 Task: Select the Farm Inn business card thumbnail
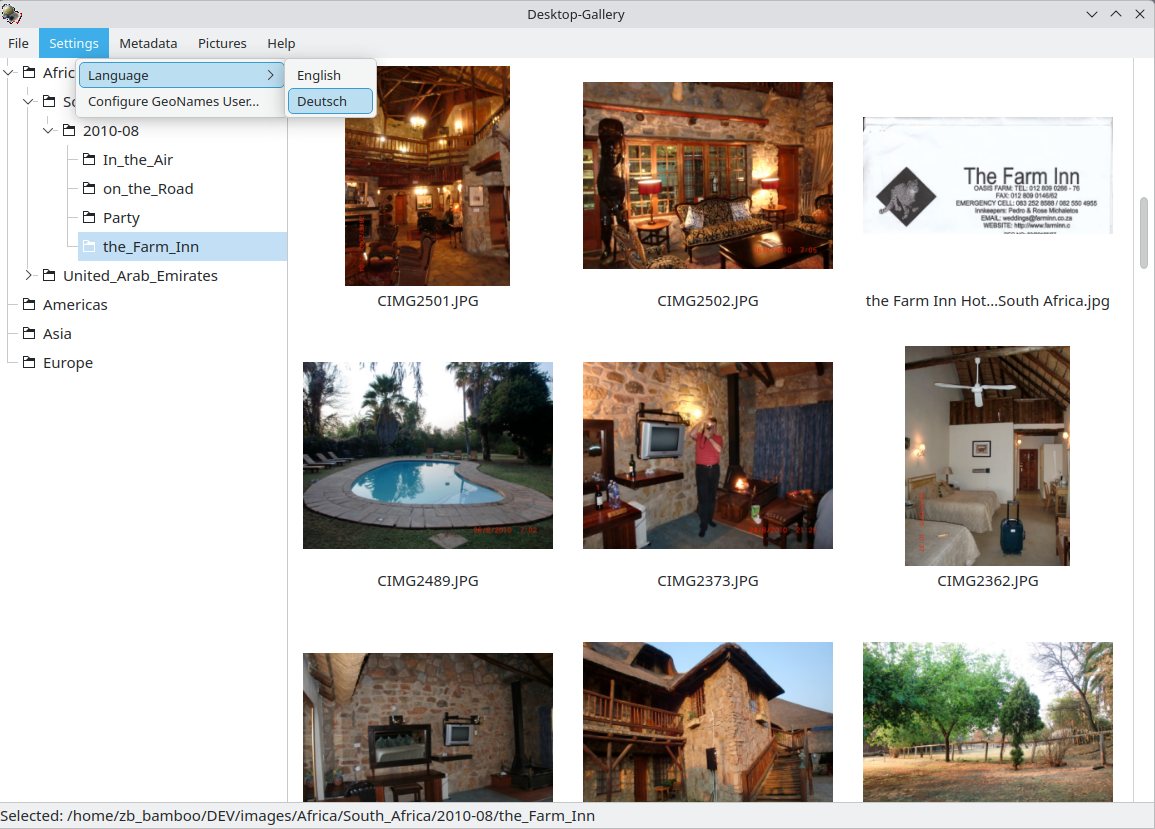[x=987, y=176]
